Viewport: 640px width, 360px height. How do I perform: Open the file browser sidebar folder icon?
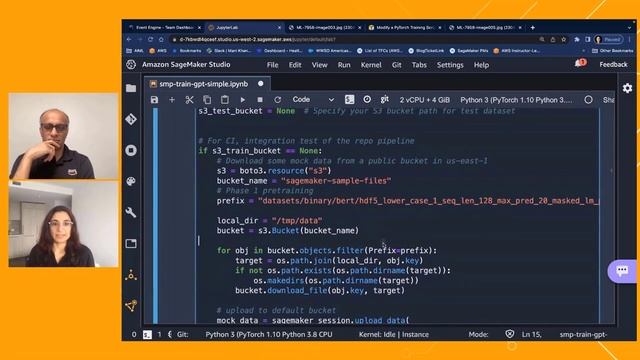pyautogui.click(x=131, y=88)
